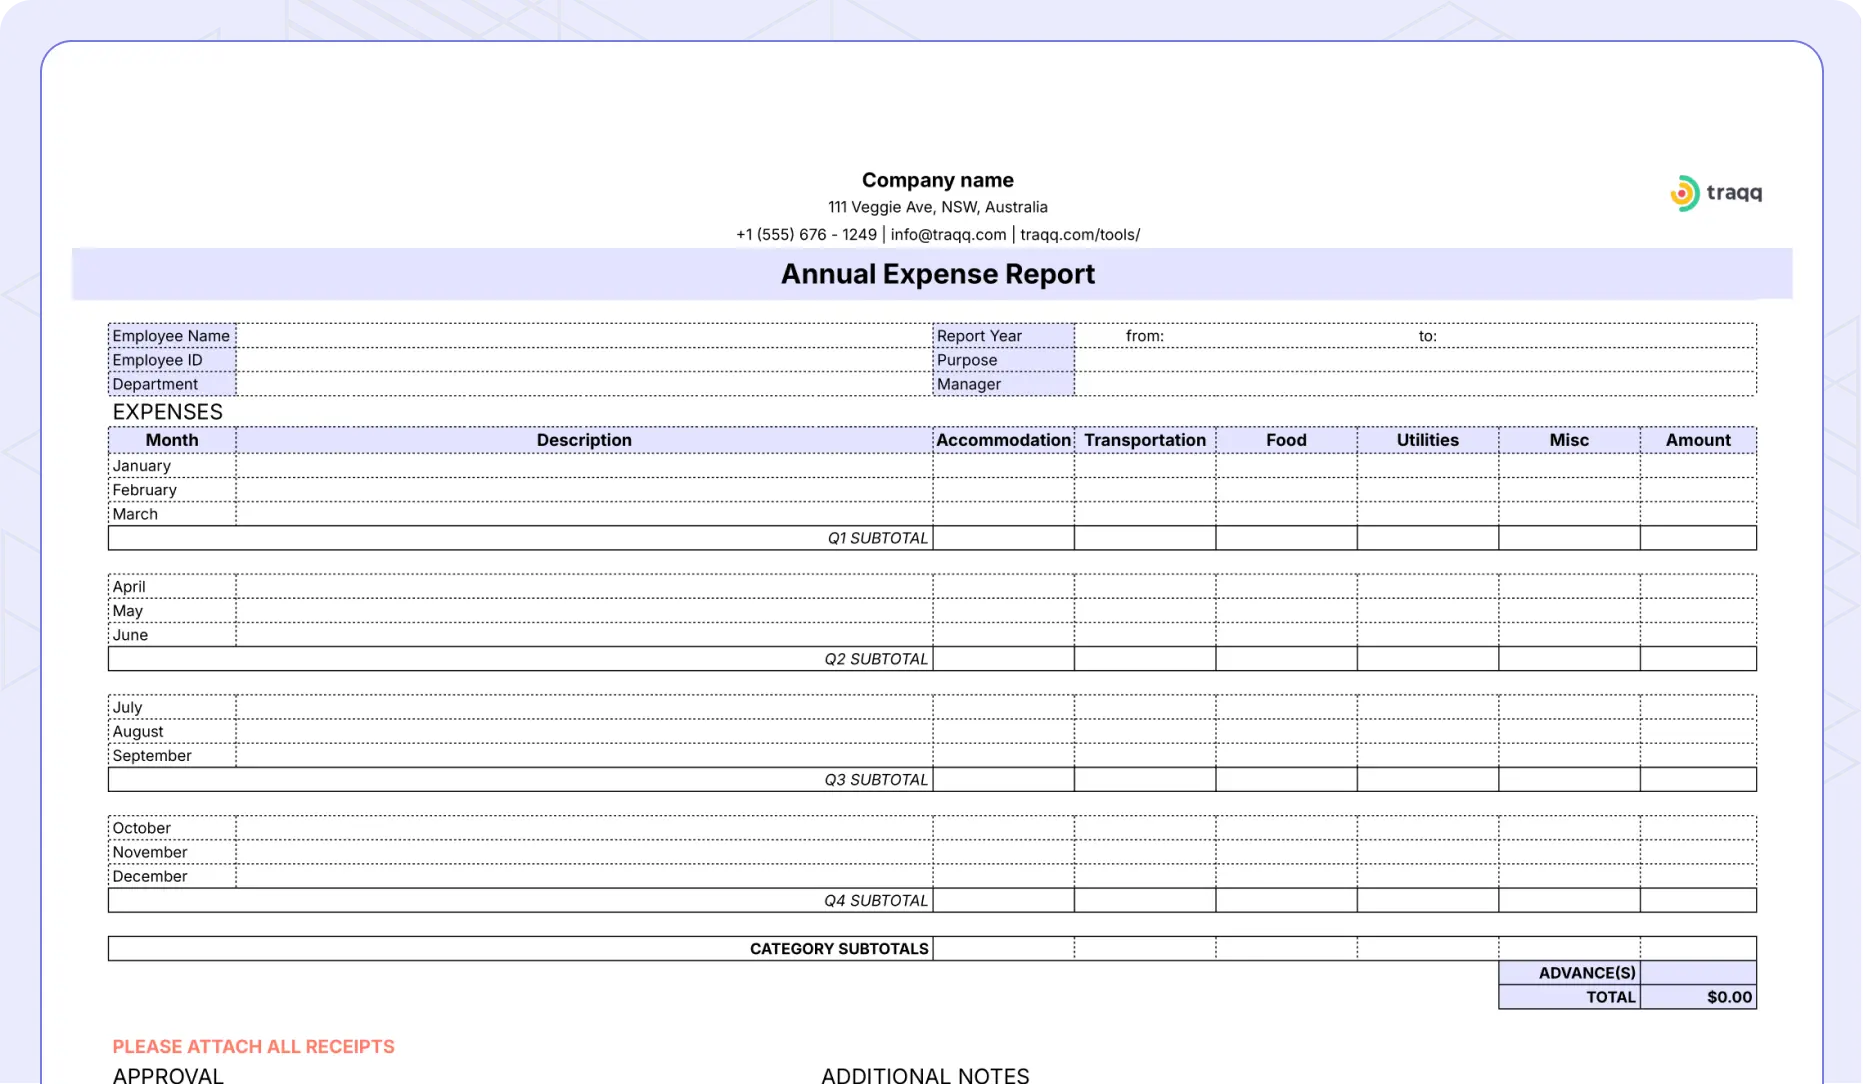Select the March row label
The height and width of the screenshot is (1084, 1864).
[135, 514]
